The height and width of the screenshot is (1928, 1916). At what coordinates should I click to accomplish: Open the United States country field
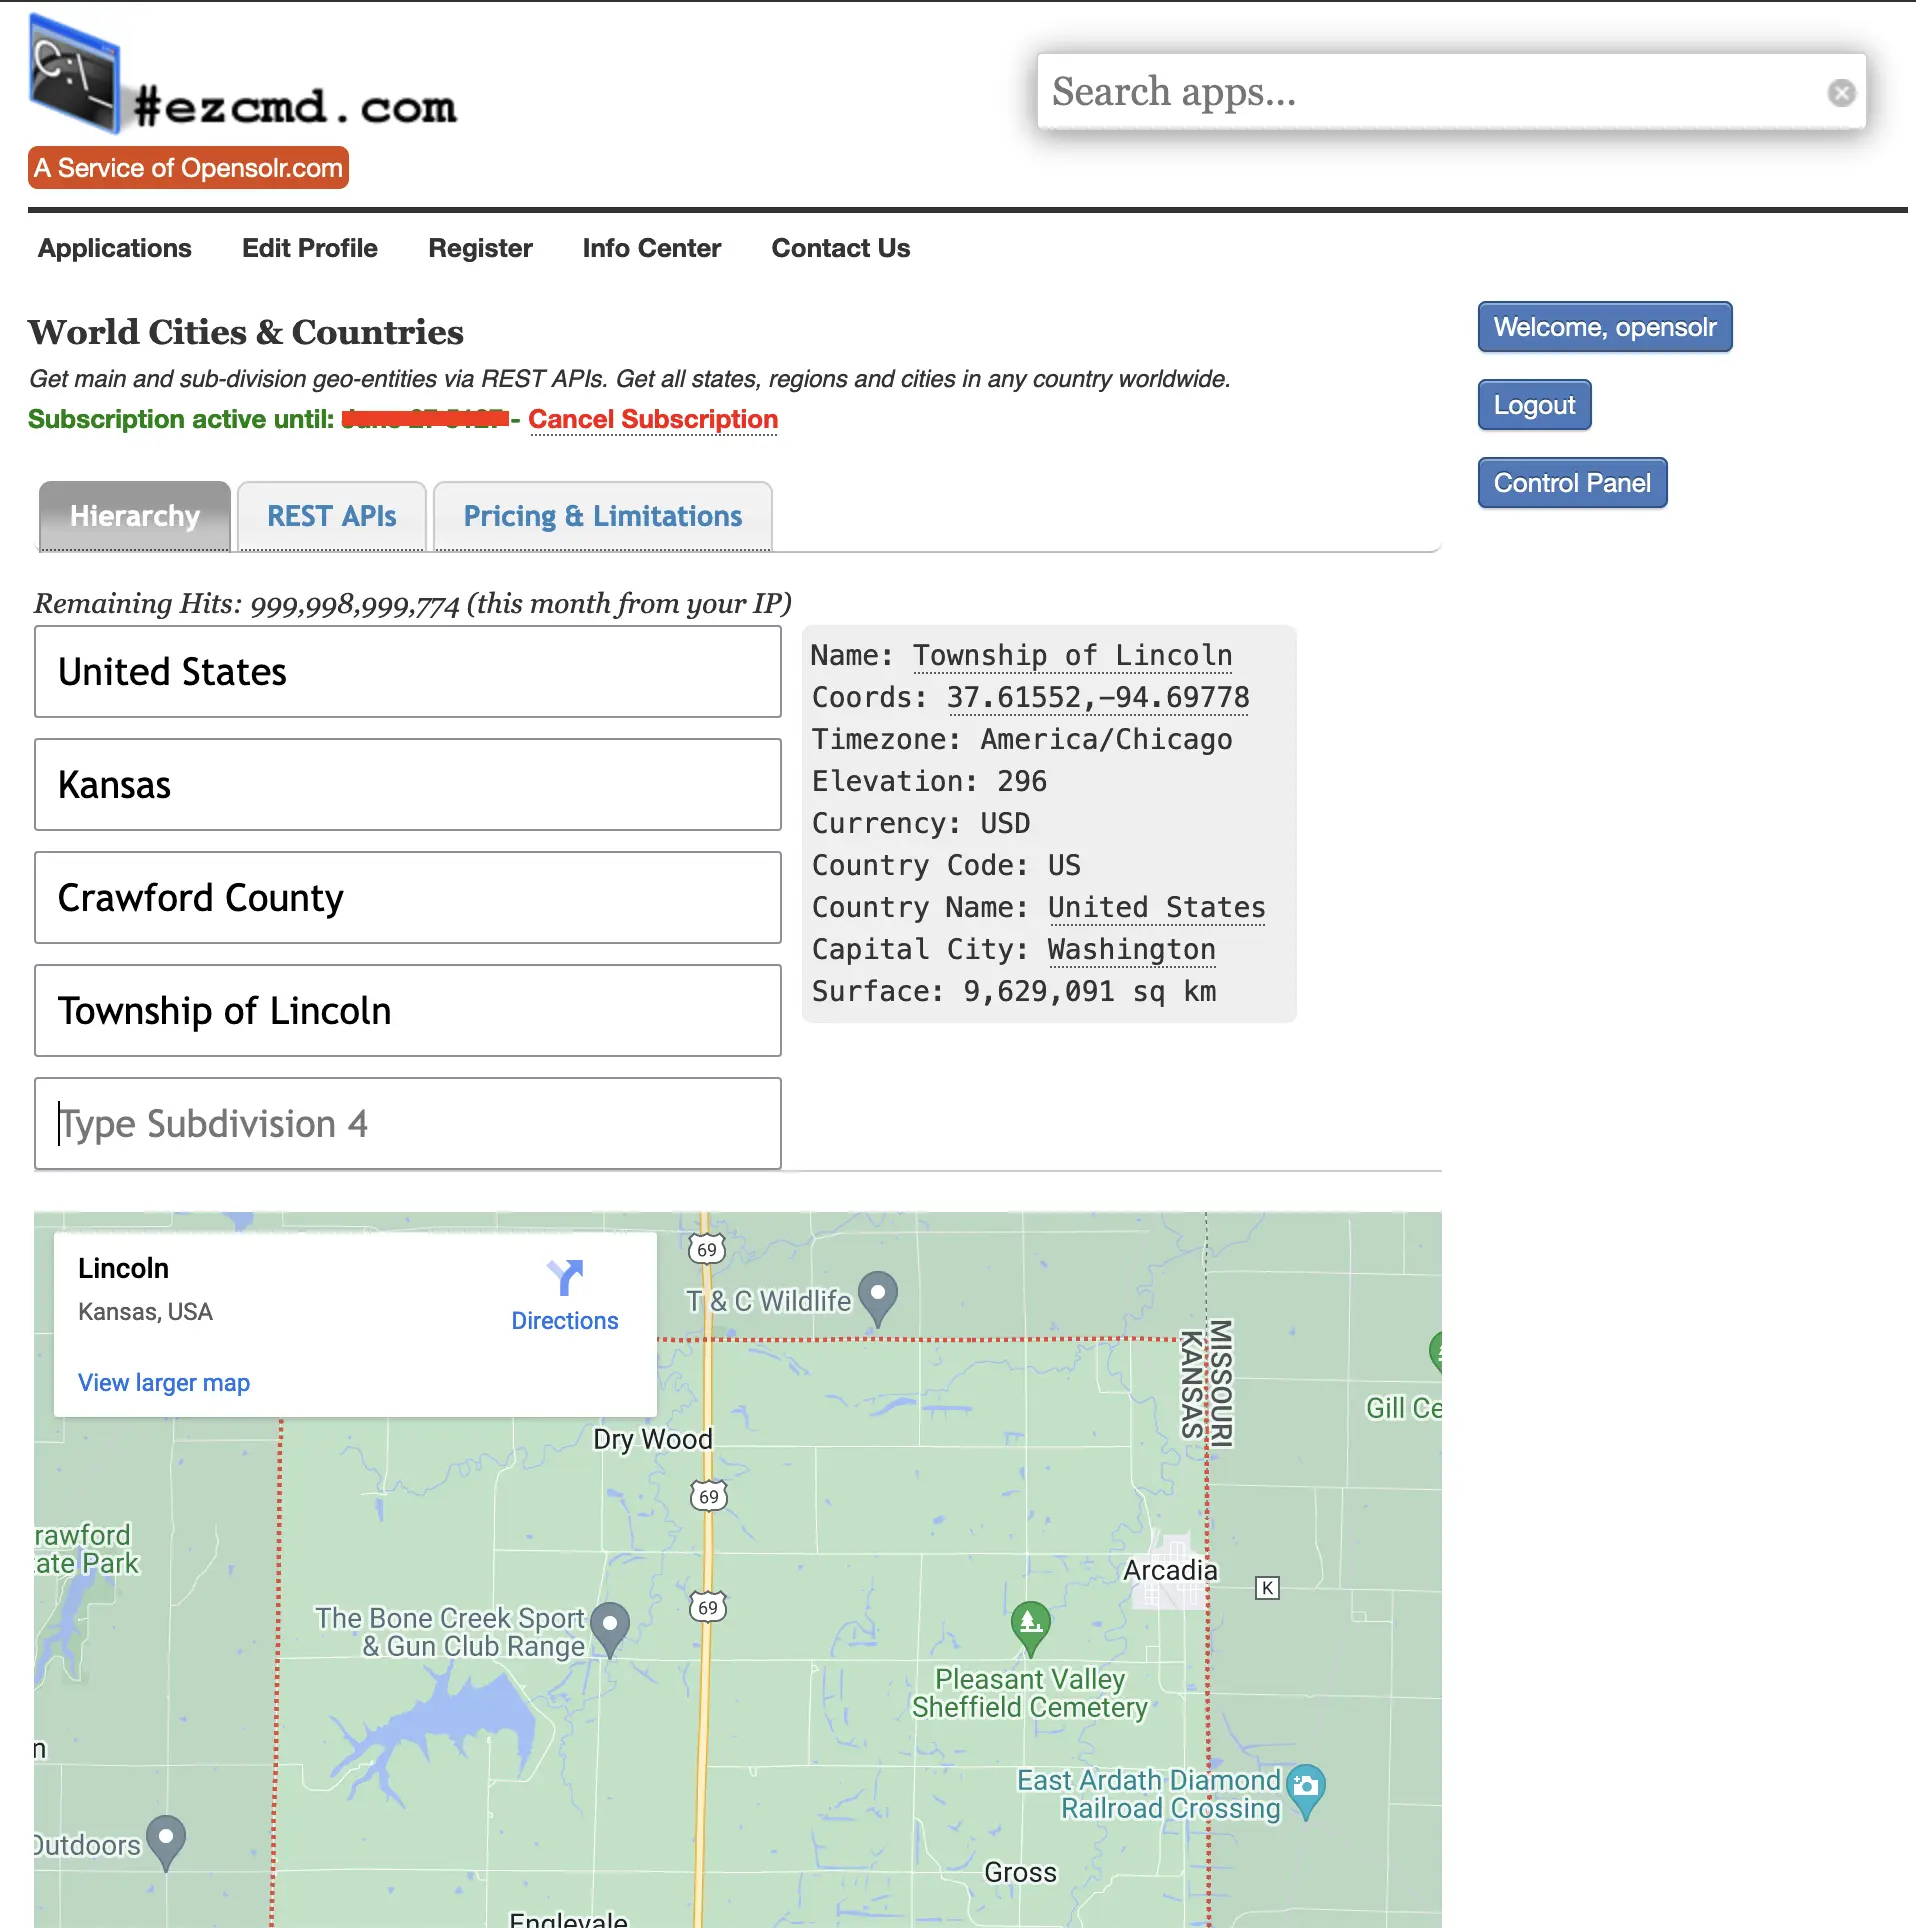coord(408,672)
